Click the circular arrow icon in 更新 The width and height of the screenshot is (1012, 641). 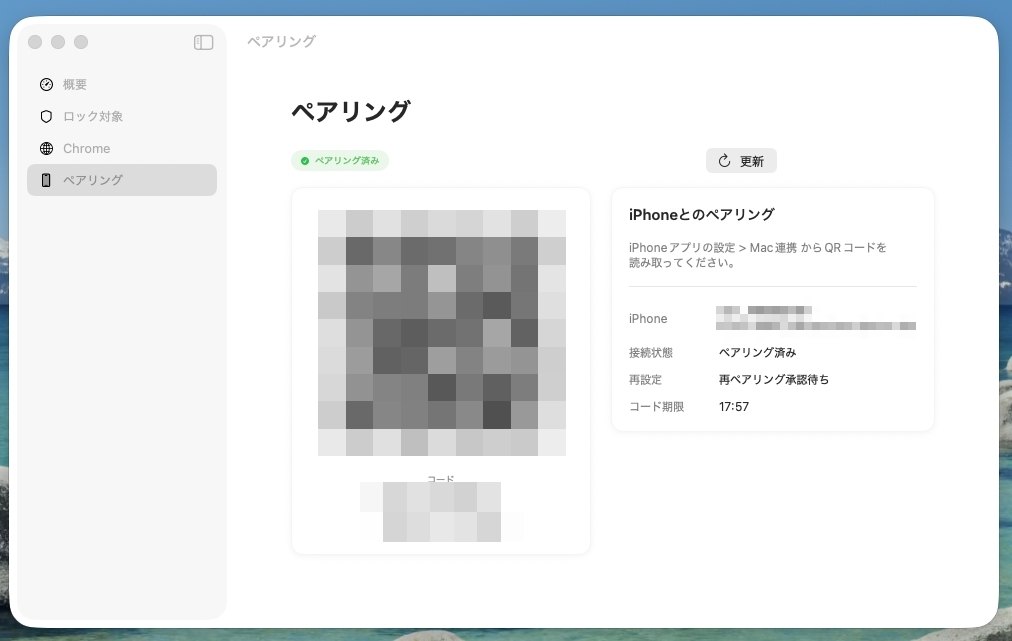[x=724, y=161]
